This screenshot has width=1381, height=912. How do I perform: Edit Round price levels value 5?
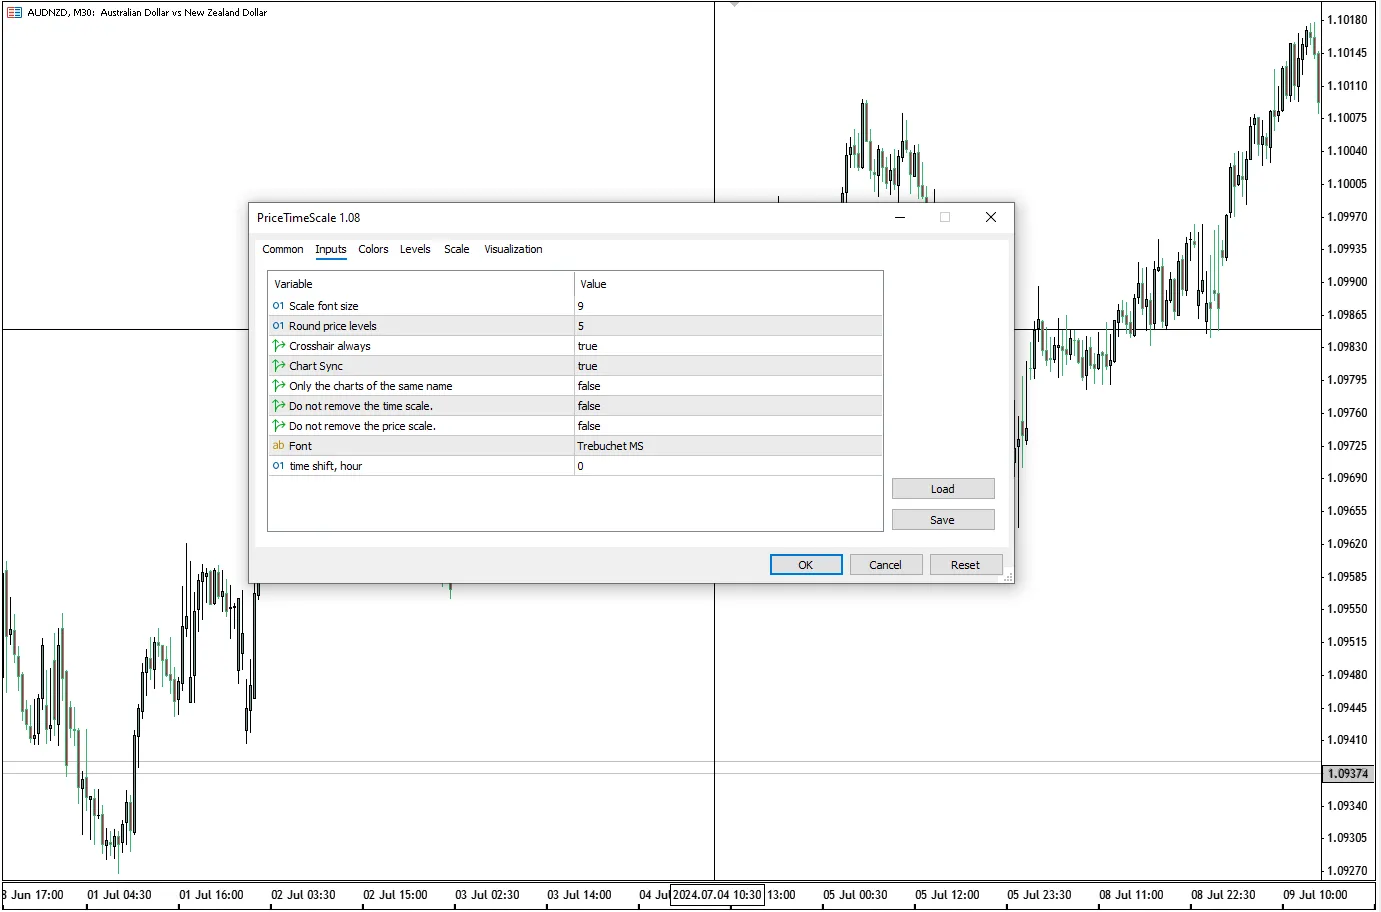(x=728, y=326)
